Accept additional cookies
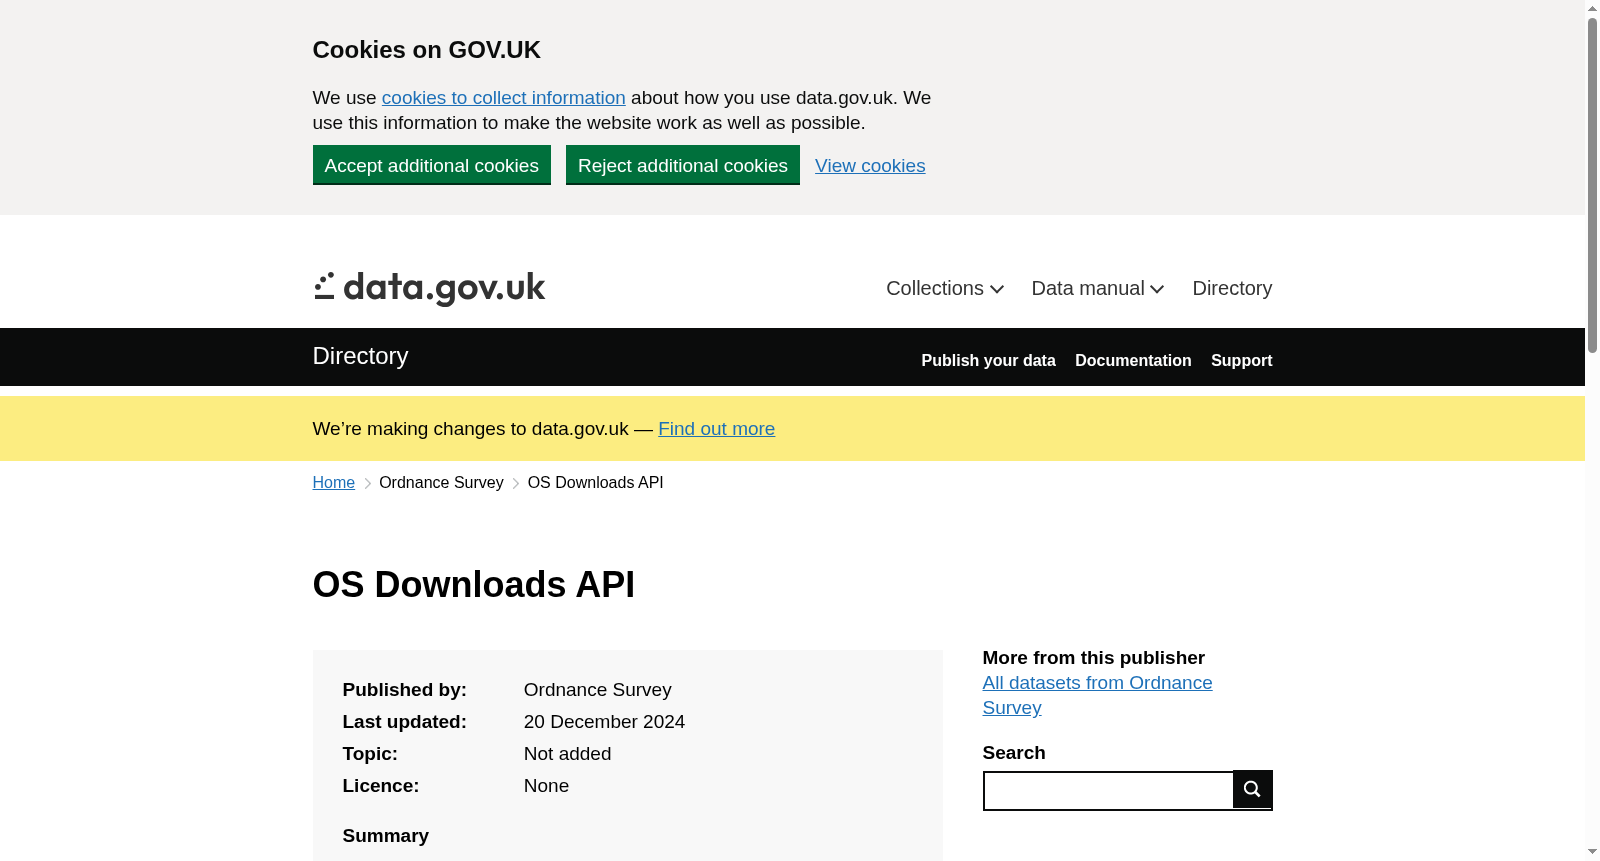The width and height of the screenshot is (1600, 861). (x=432, y=165)
